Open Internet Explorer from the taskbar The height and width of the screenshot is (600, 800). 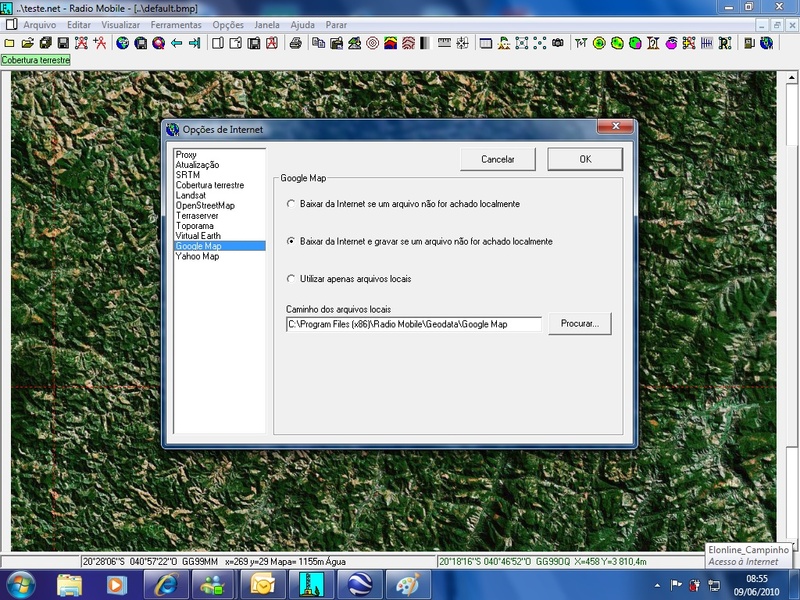pos(167,585)
